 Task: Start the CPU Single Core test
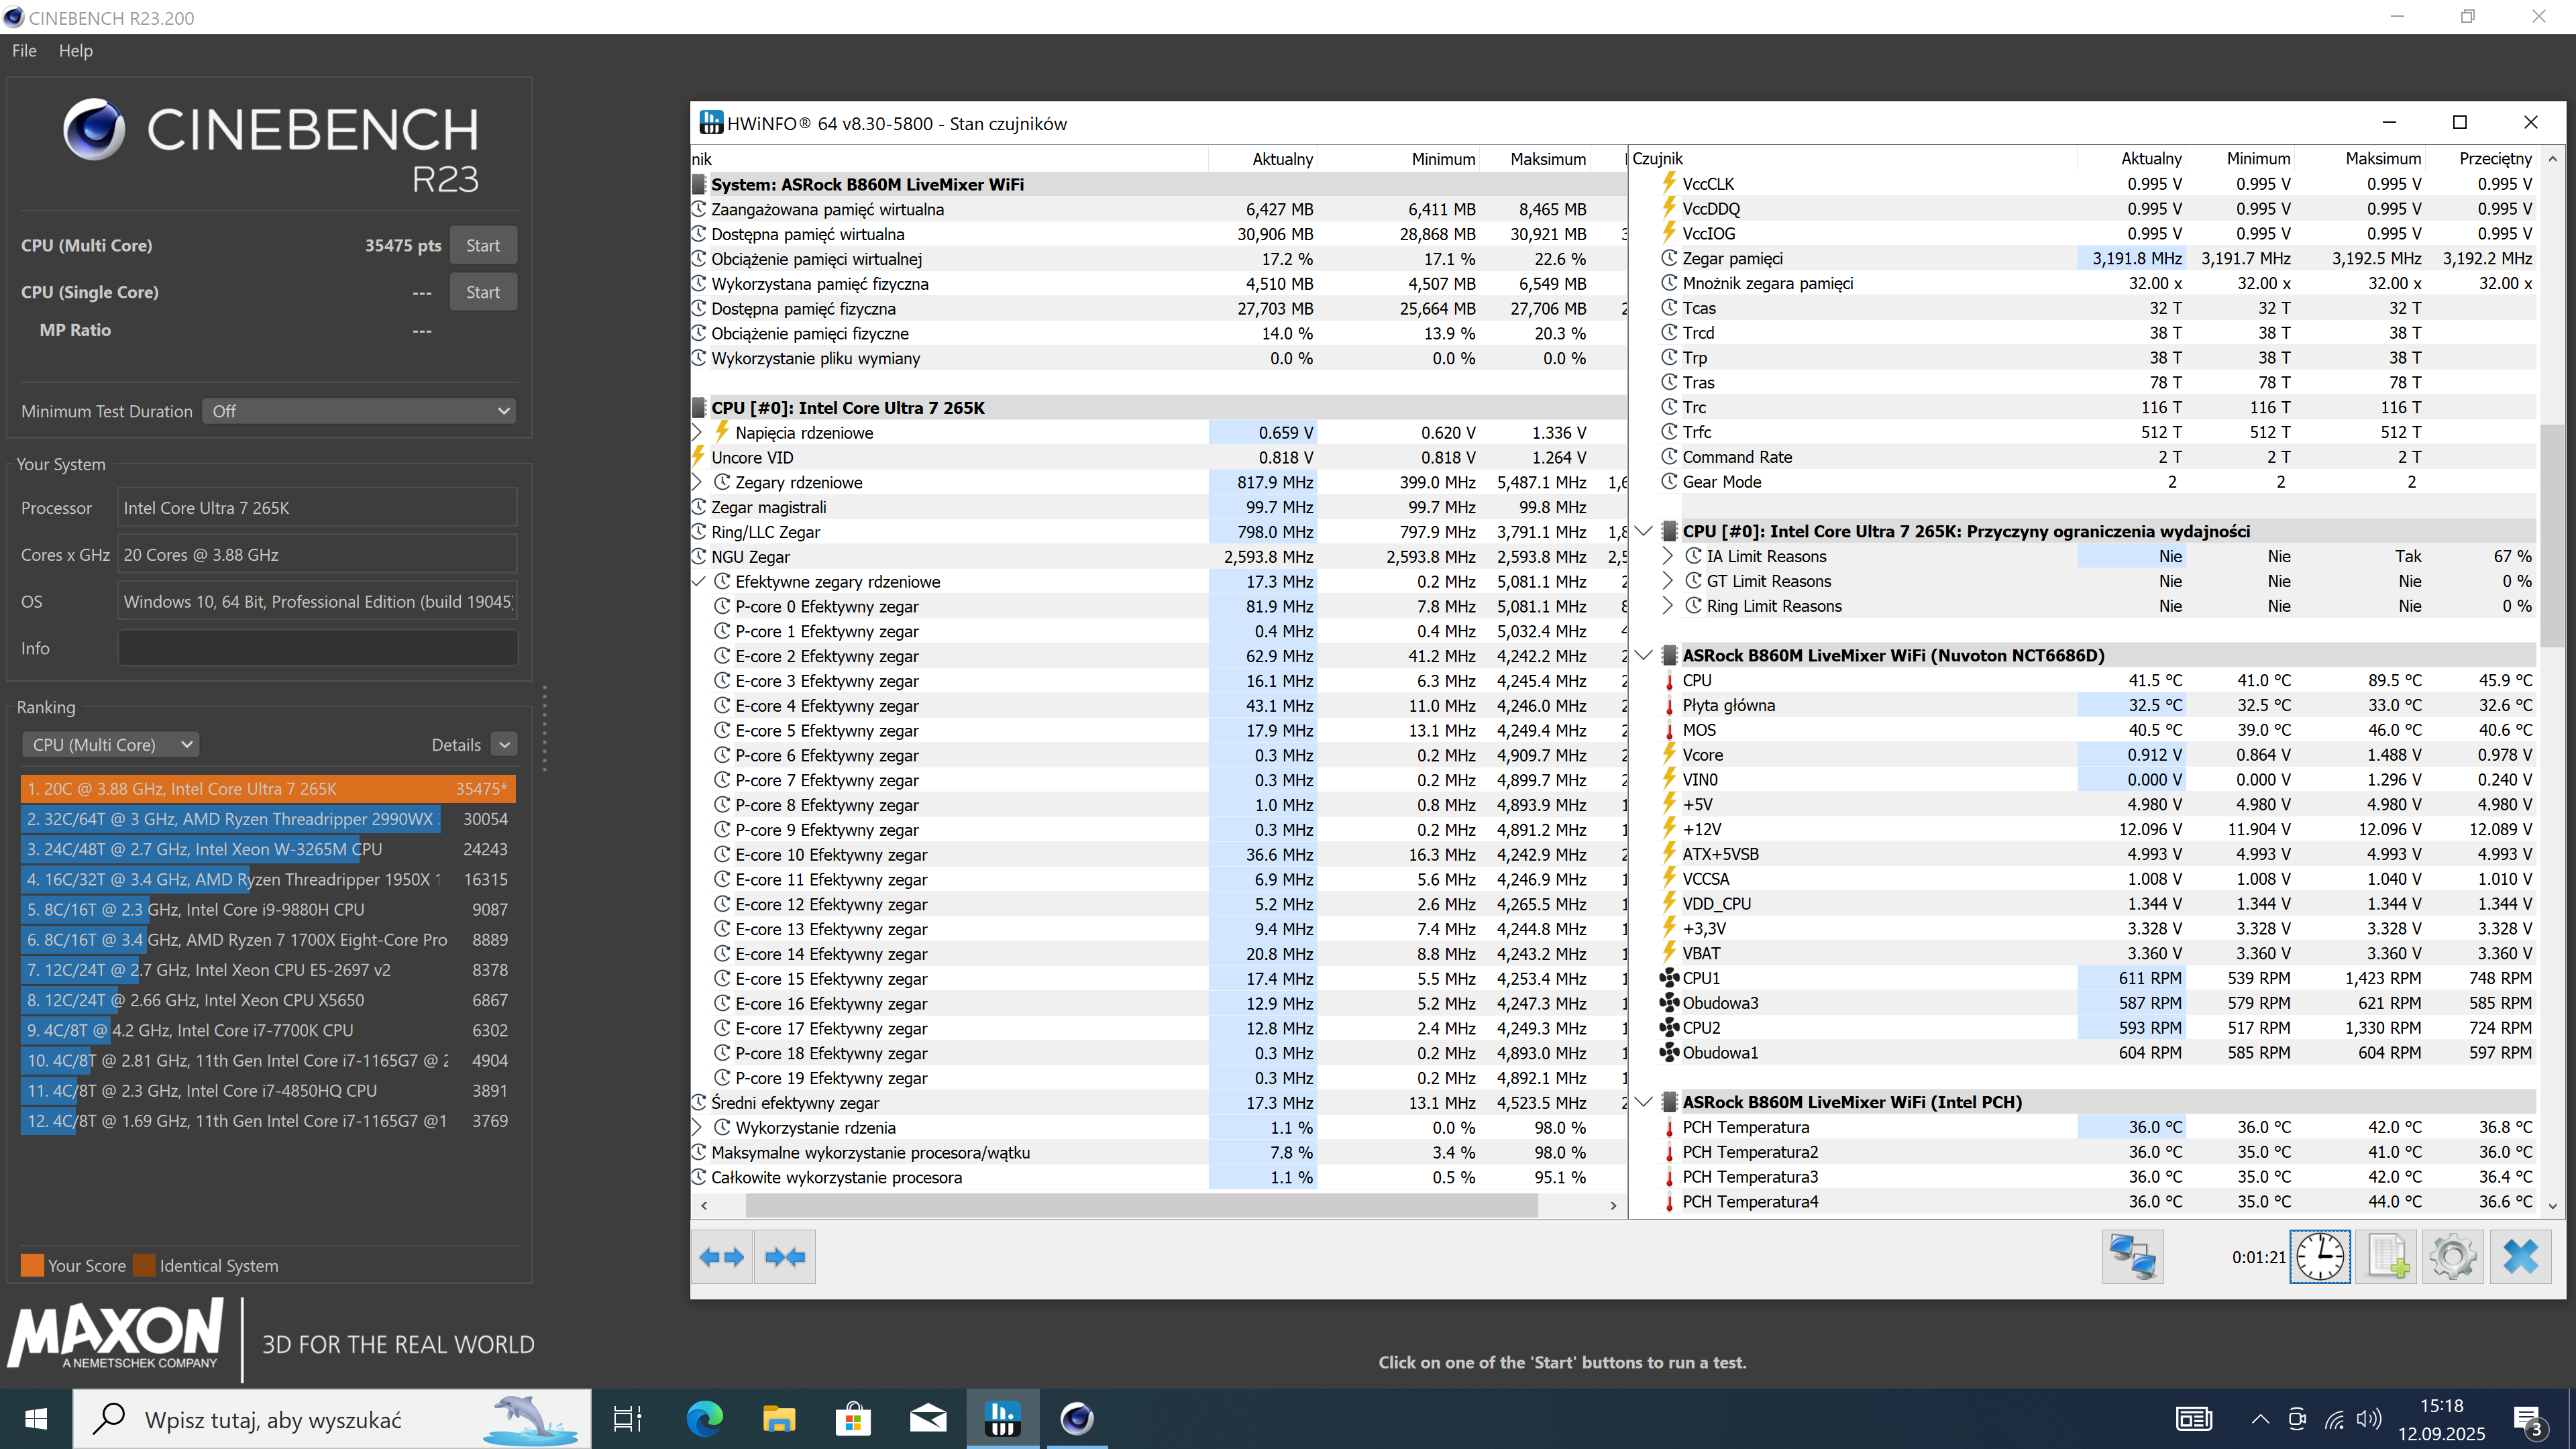482,292
